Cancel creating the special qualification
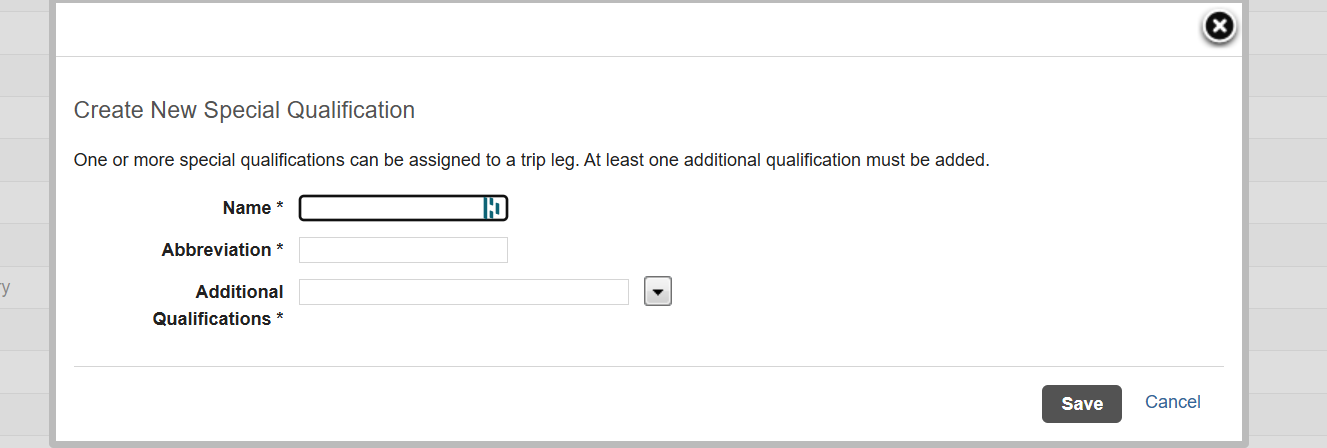 (x=1173, y=402)
